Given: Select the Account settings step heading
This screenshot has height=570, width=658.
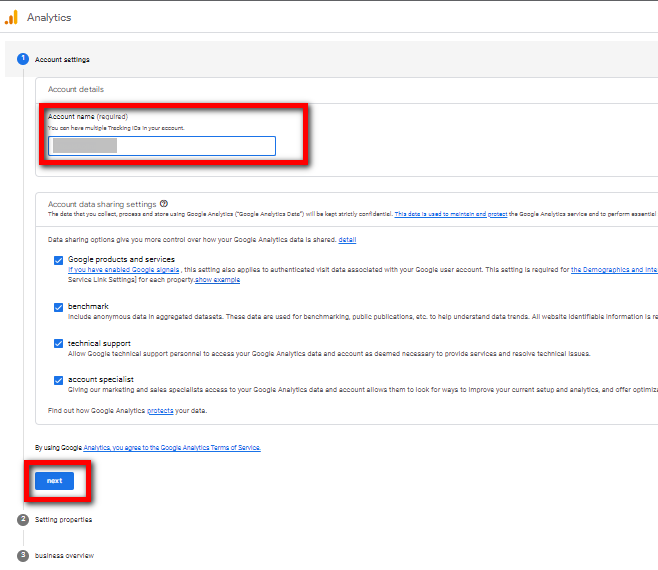Looking at the screenshot, I should point(62,60).
